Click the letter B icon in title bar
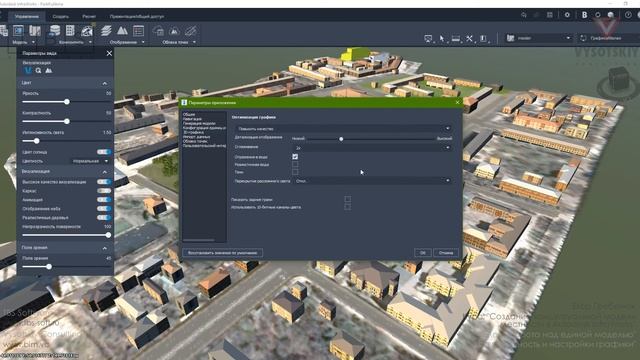Image resolution: width=640 pixels, height=360 pixels. coord(584,15)
